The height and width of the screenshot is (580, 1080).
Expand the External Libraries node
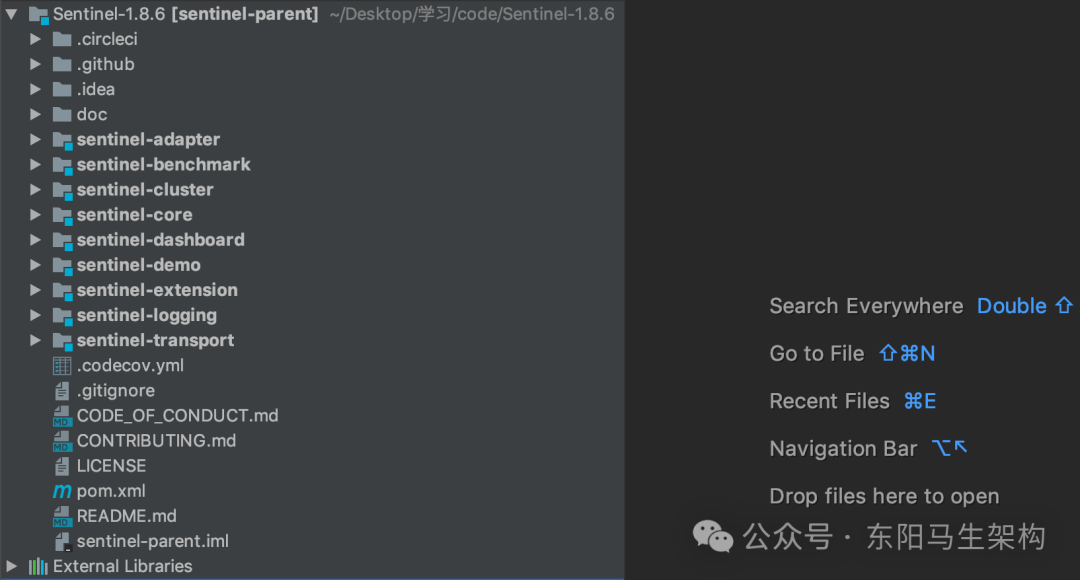click(x=11, y=566)
